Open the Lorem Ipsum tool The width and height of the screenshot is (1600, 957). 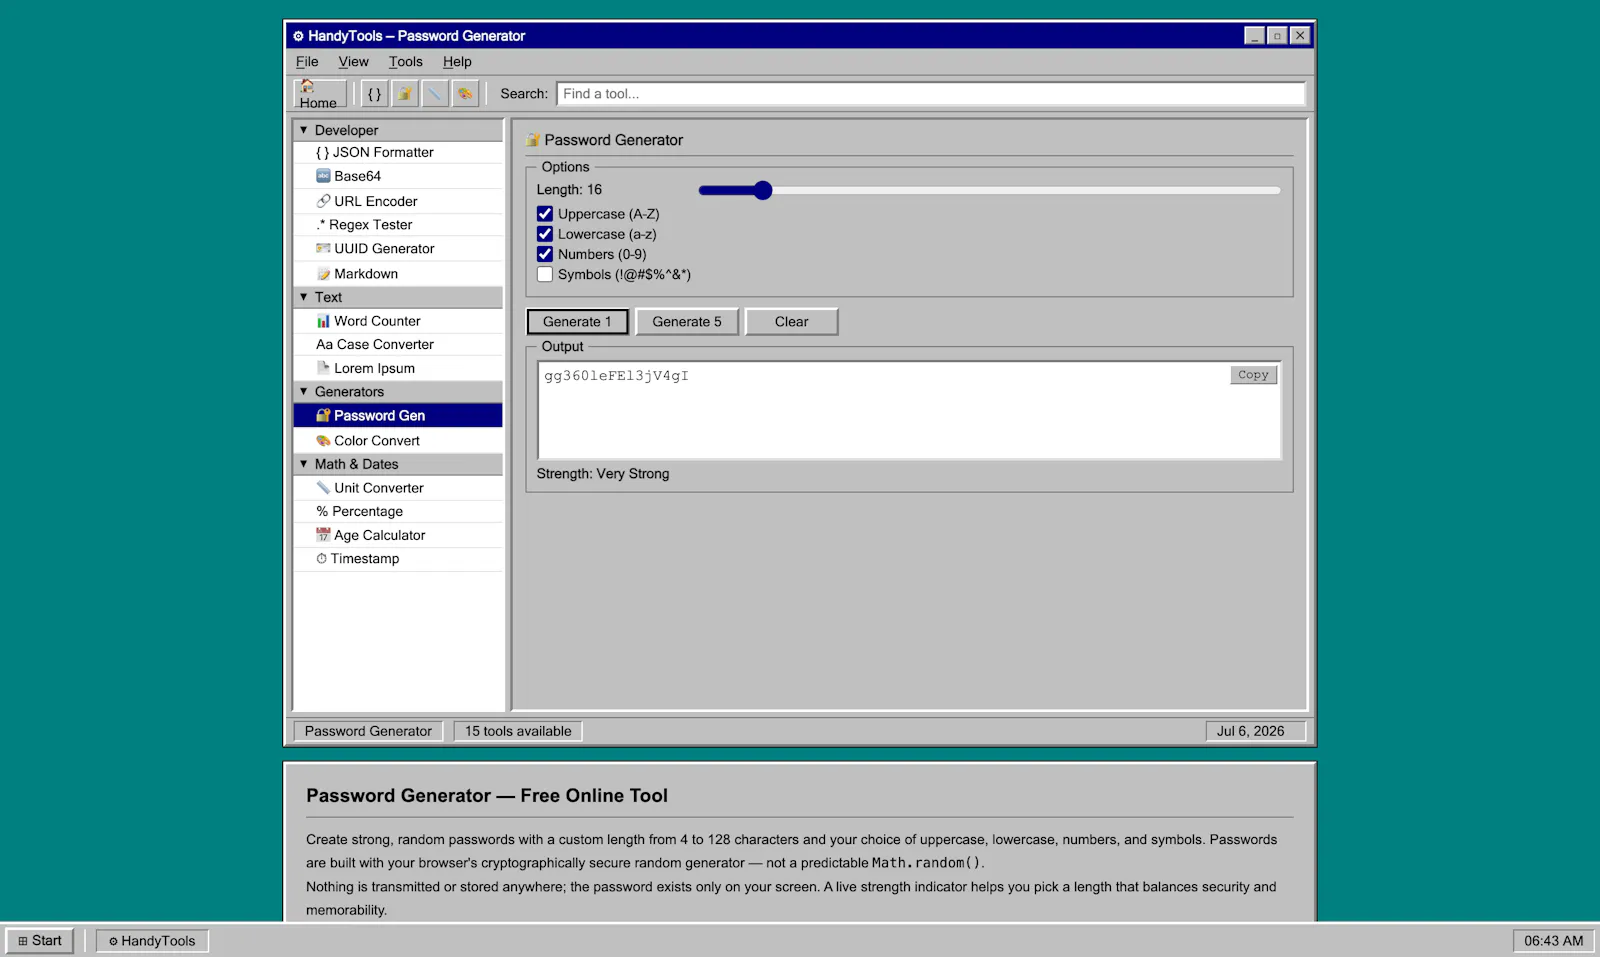(398, 368)
